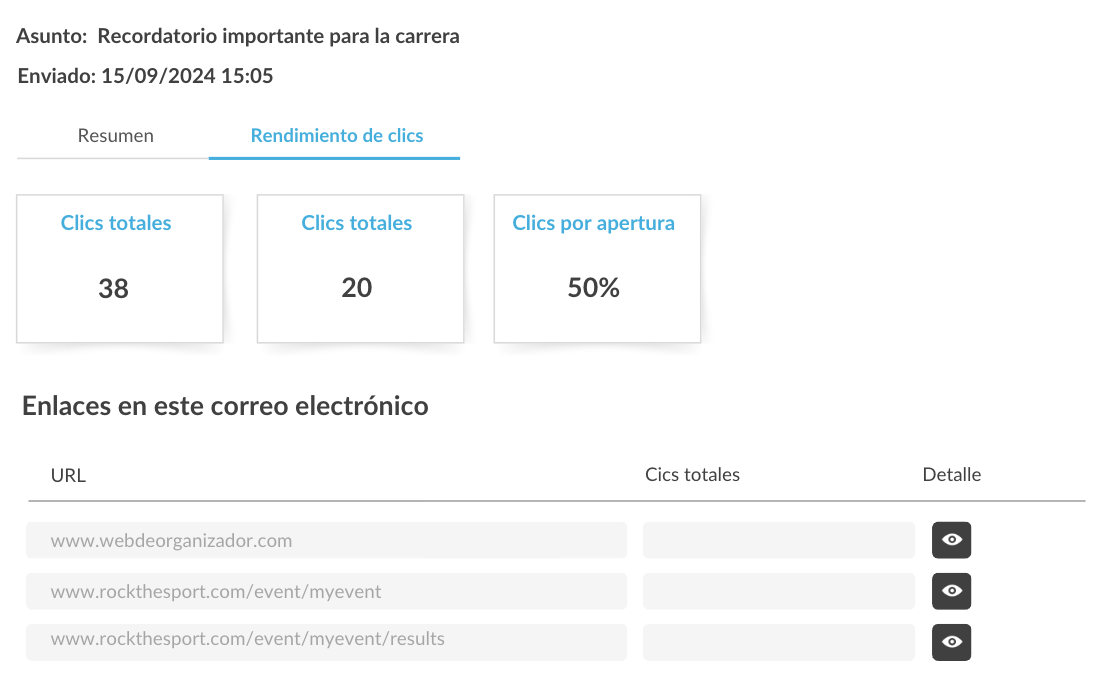The width and height of the screenshot is (1094, 687).
Task: Click the Cics totales column header
Action: 692,474
